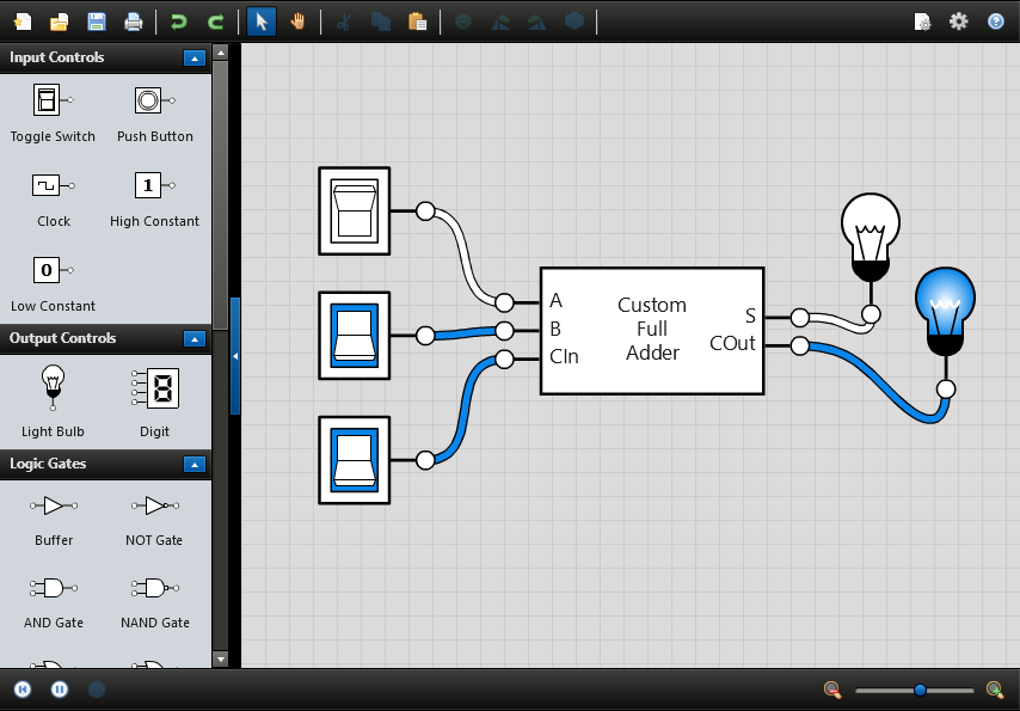Open the help question mark
1020x711 pixels.
tap(995, 22)
